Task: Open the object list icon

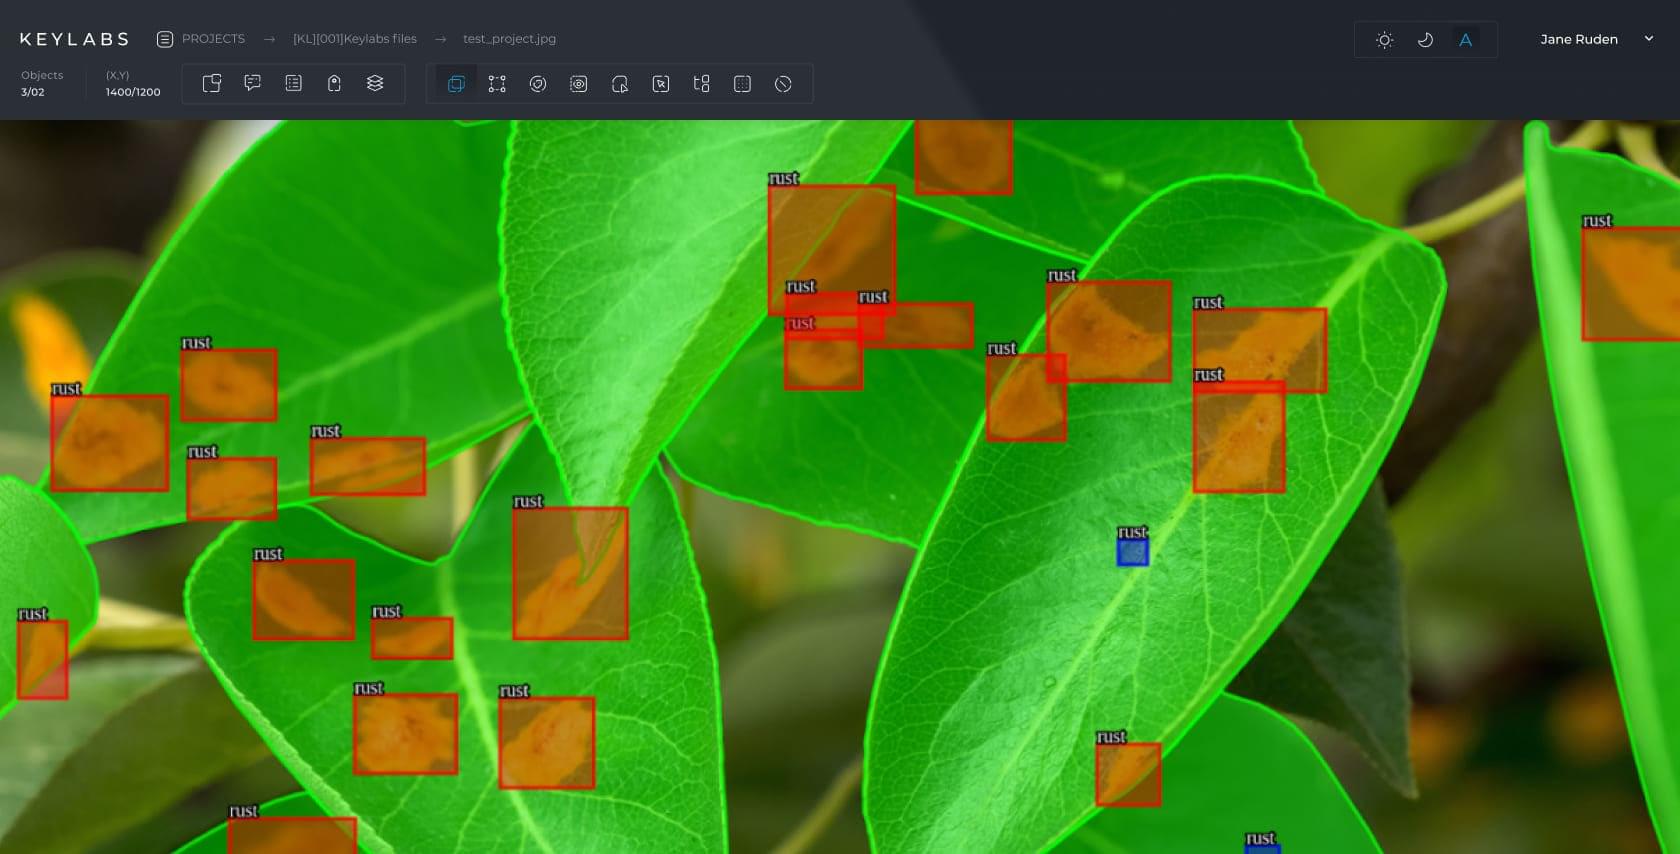Action: (x=293, y=83)
